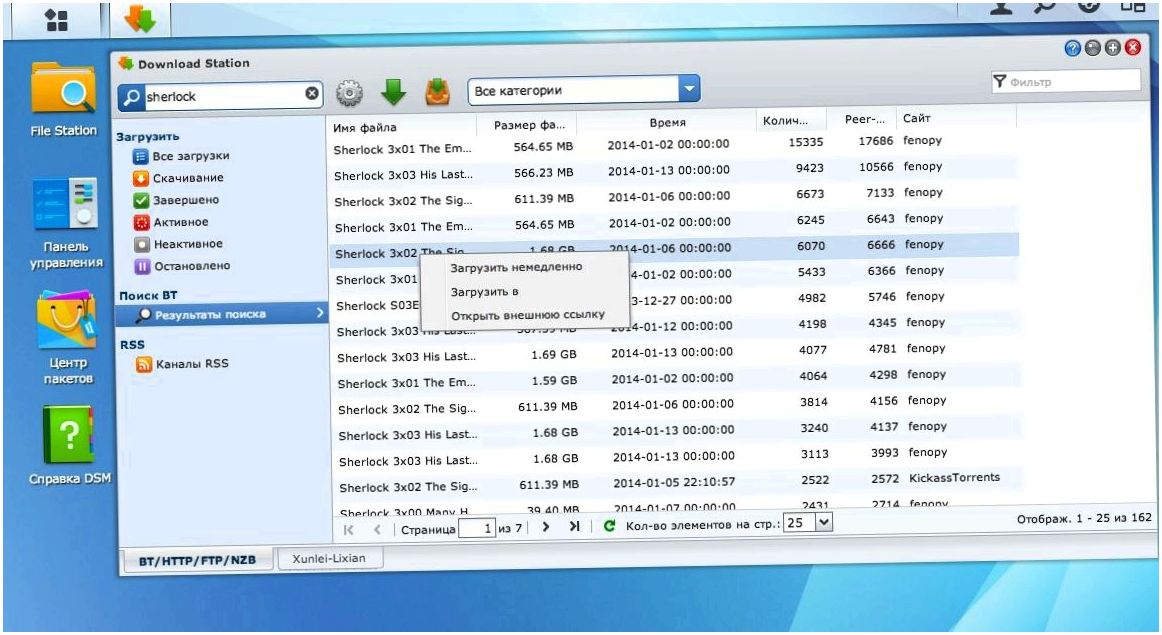Go to first results page
This screenshot has height=635, width=1162.
[x=348, y=529]
